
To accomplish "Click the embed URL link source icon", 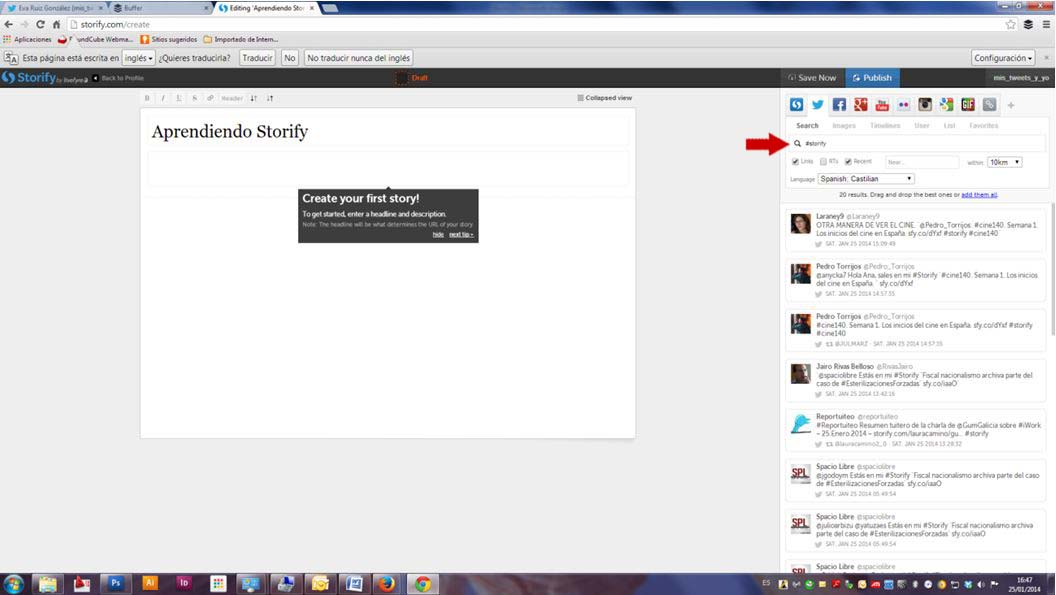I will click(x=989, y=104).
